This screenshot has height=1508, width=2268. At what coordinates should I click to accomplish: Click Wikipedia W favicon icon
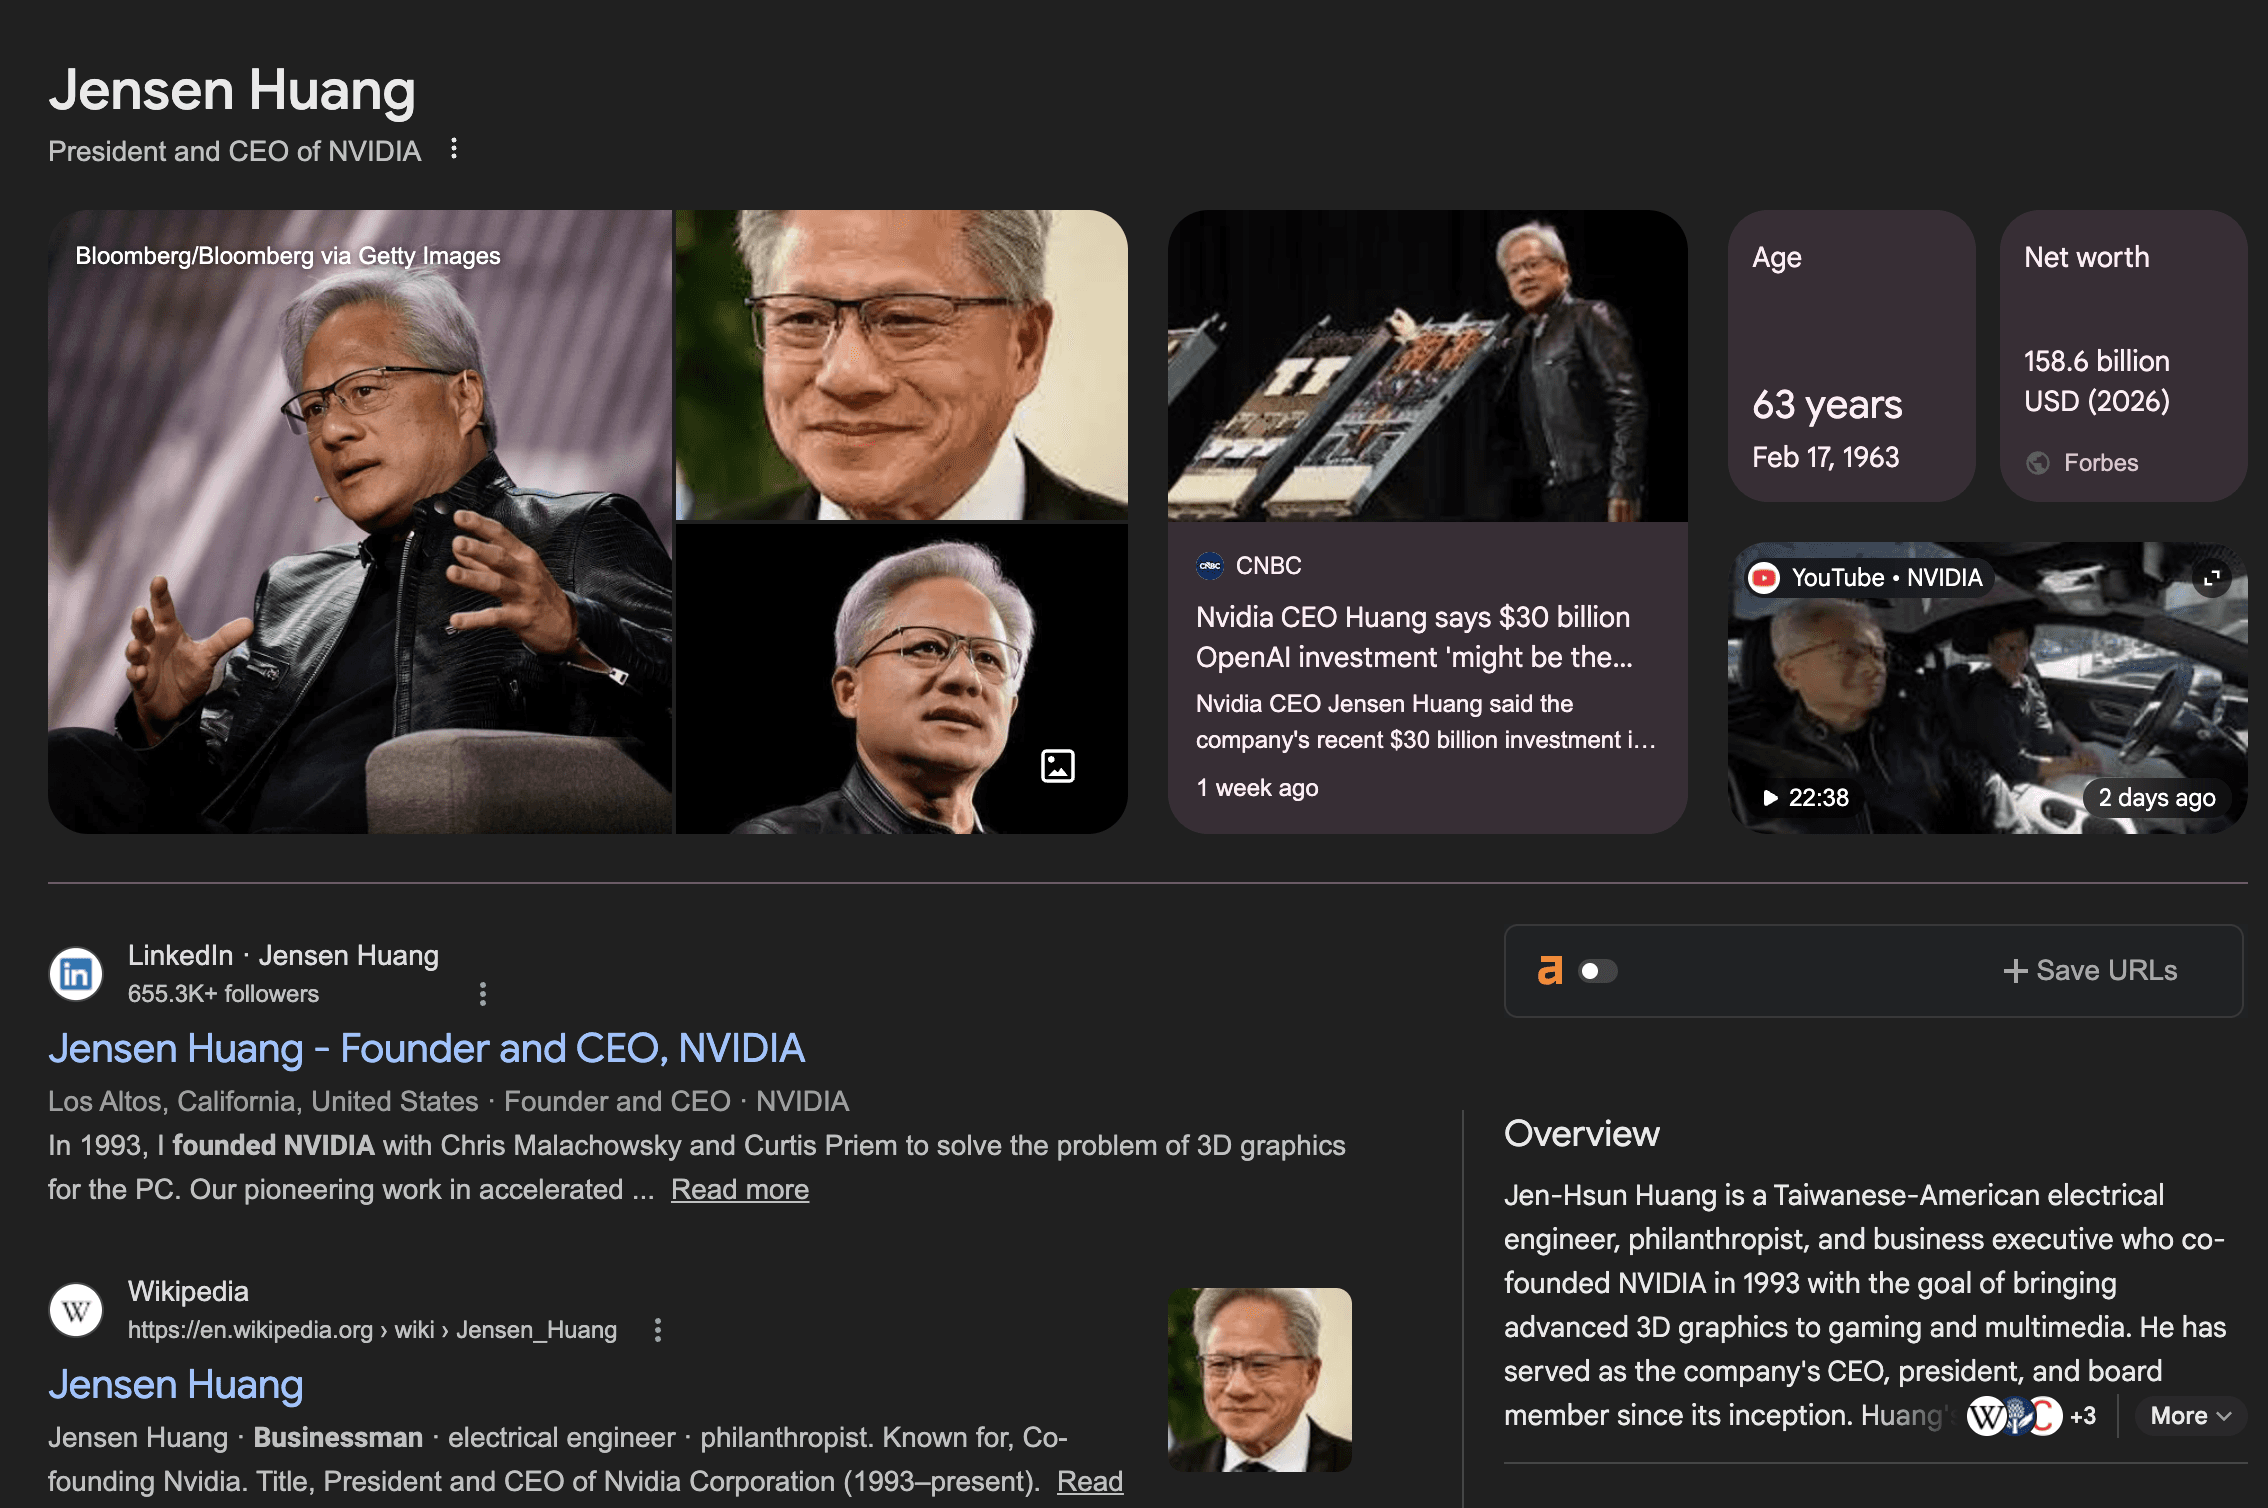pos(76,1310)
